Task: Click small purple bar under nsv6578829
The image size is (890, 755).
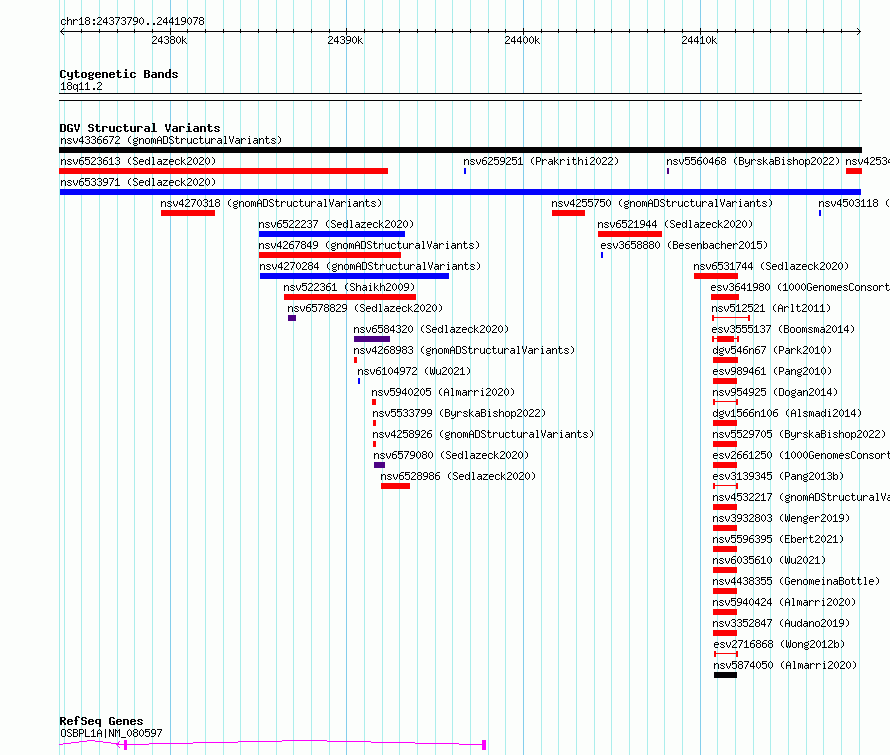Action: (292, 318)
